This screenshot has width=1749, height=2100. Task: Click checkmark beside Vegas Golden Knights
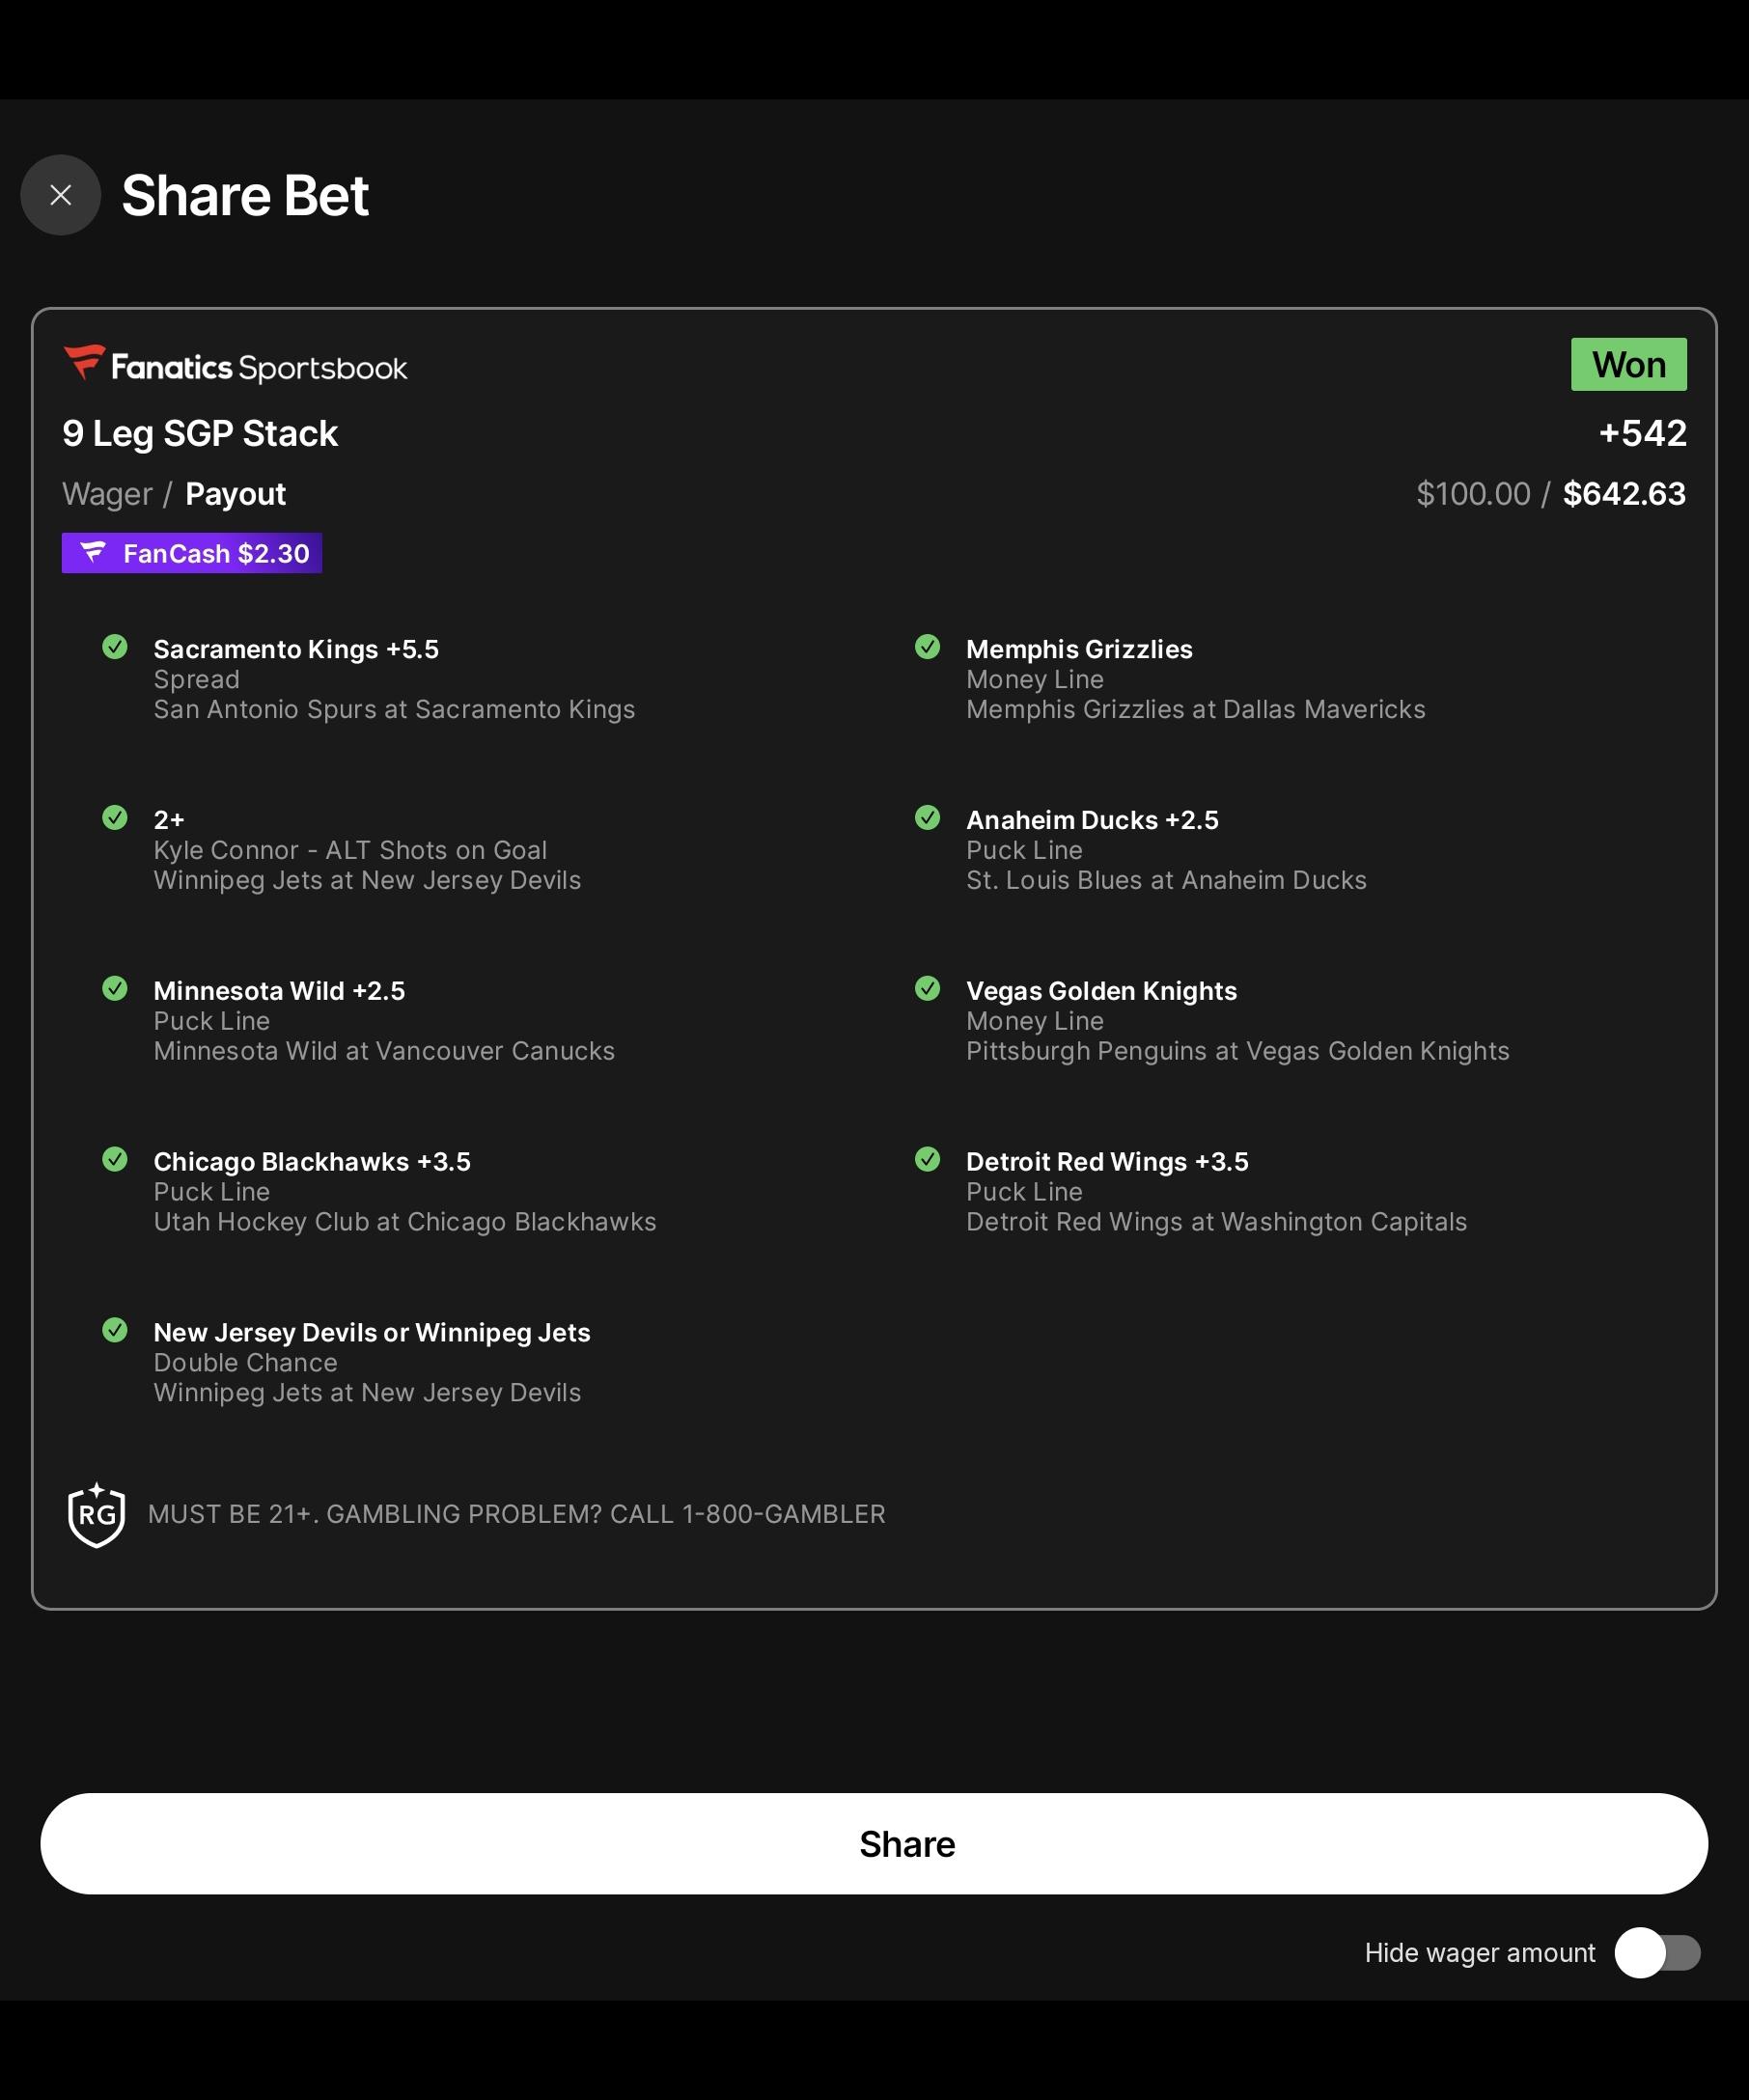pyautogui.click(x=927, y=989)
